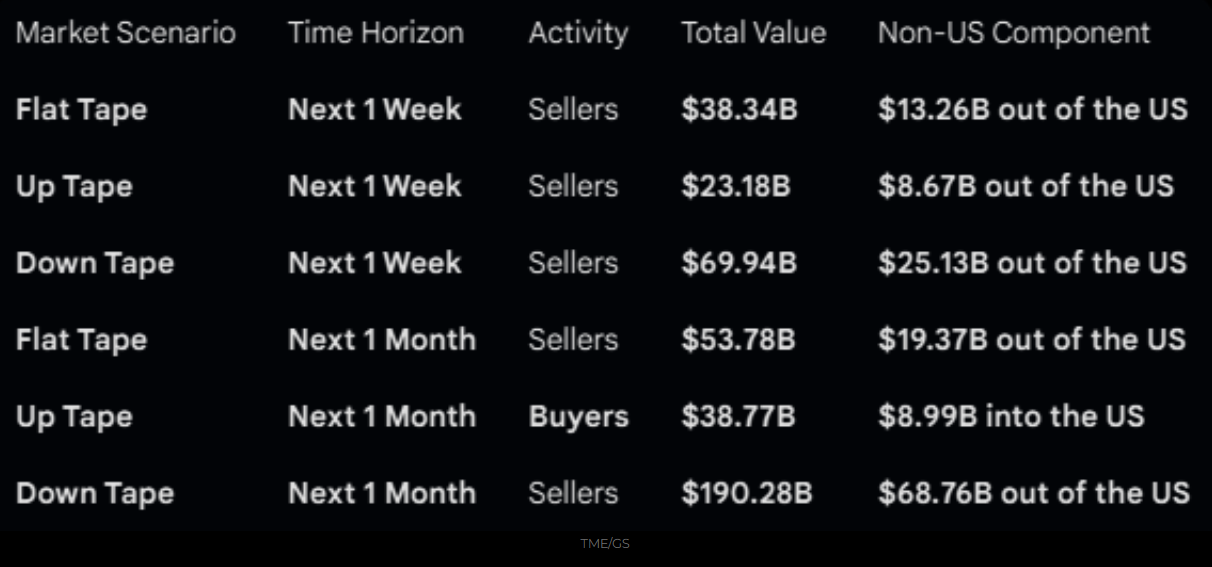Click the TME/GS source label
The image size is (1212, 567).
[x=605, y=544]
